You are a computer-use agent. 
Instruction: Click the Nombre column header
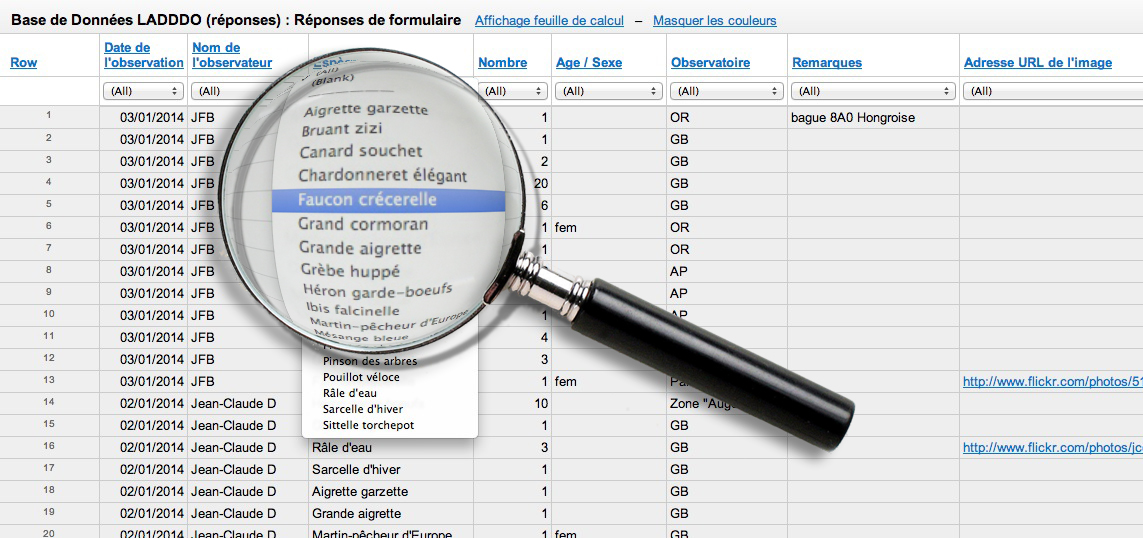502,62
